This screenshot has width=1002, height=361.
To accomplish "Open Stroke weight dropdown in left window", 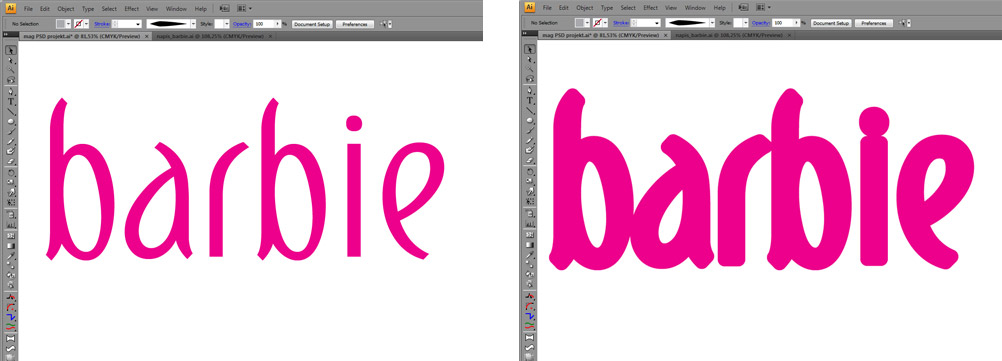I will pos(138,24).
